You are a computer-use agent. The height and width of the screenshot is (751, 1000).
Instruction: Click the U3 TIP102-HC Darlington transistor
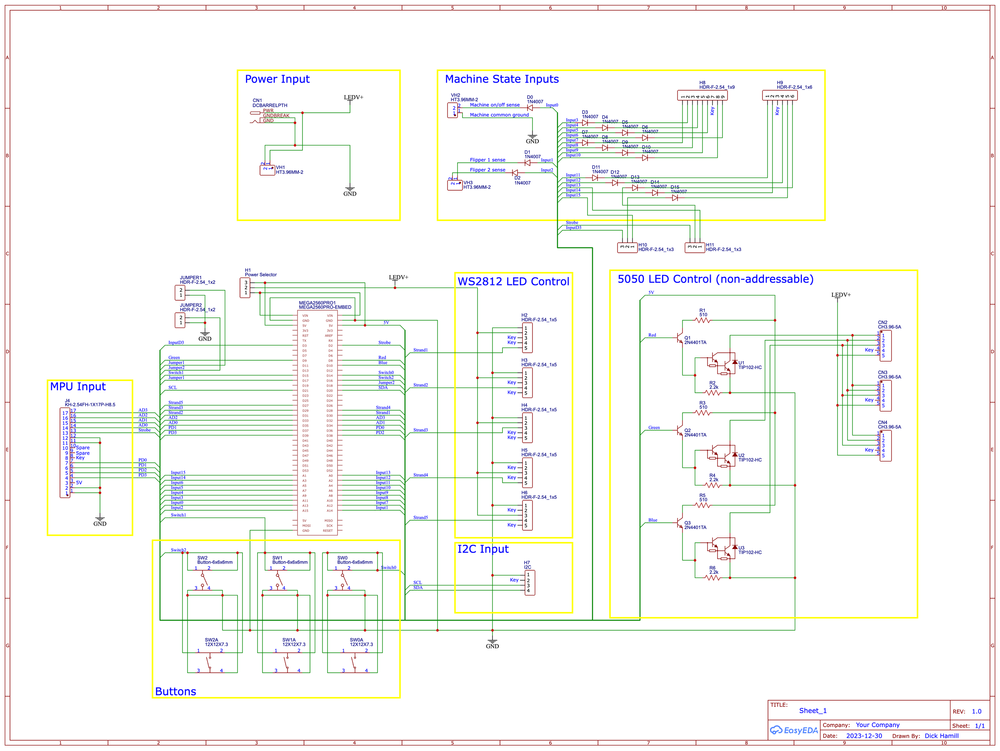(x=721, y=550)
